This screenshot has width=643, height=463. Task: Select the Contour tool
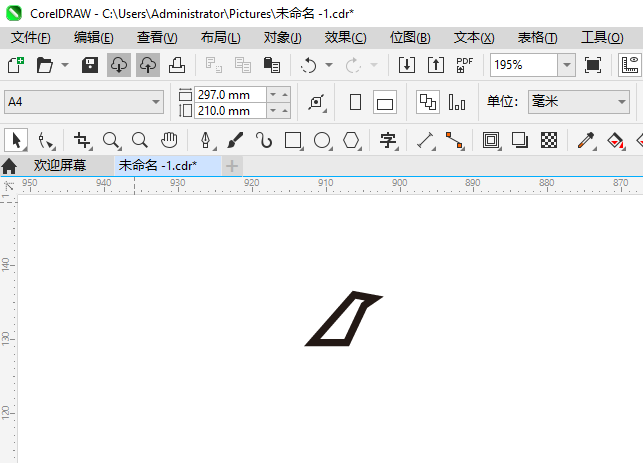click(x=491, y=140)
